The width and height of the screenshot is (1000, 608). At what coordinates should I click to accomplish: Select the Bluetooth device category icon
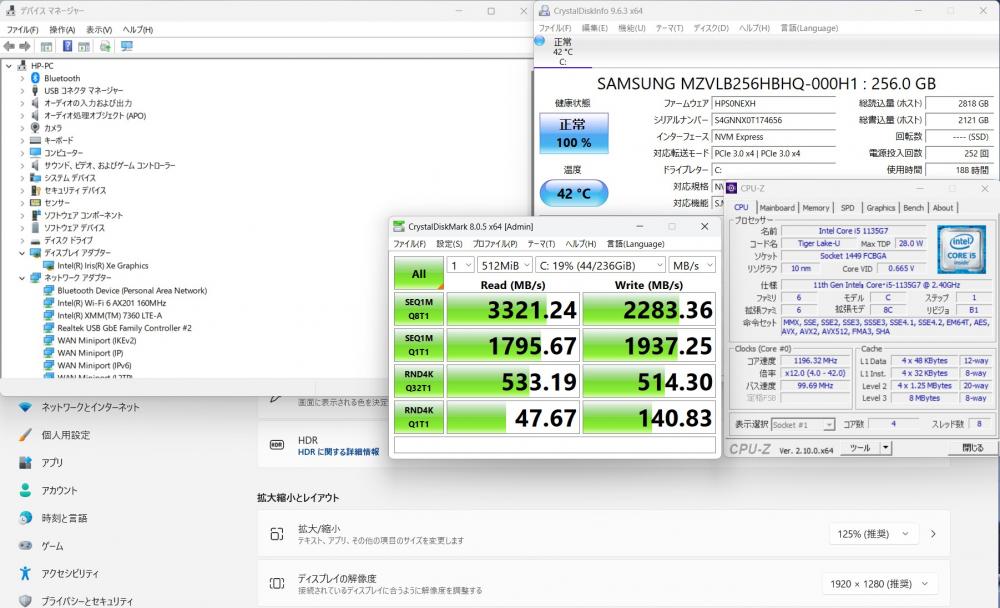pos(35,78)
